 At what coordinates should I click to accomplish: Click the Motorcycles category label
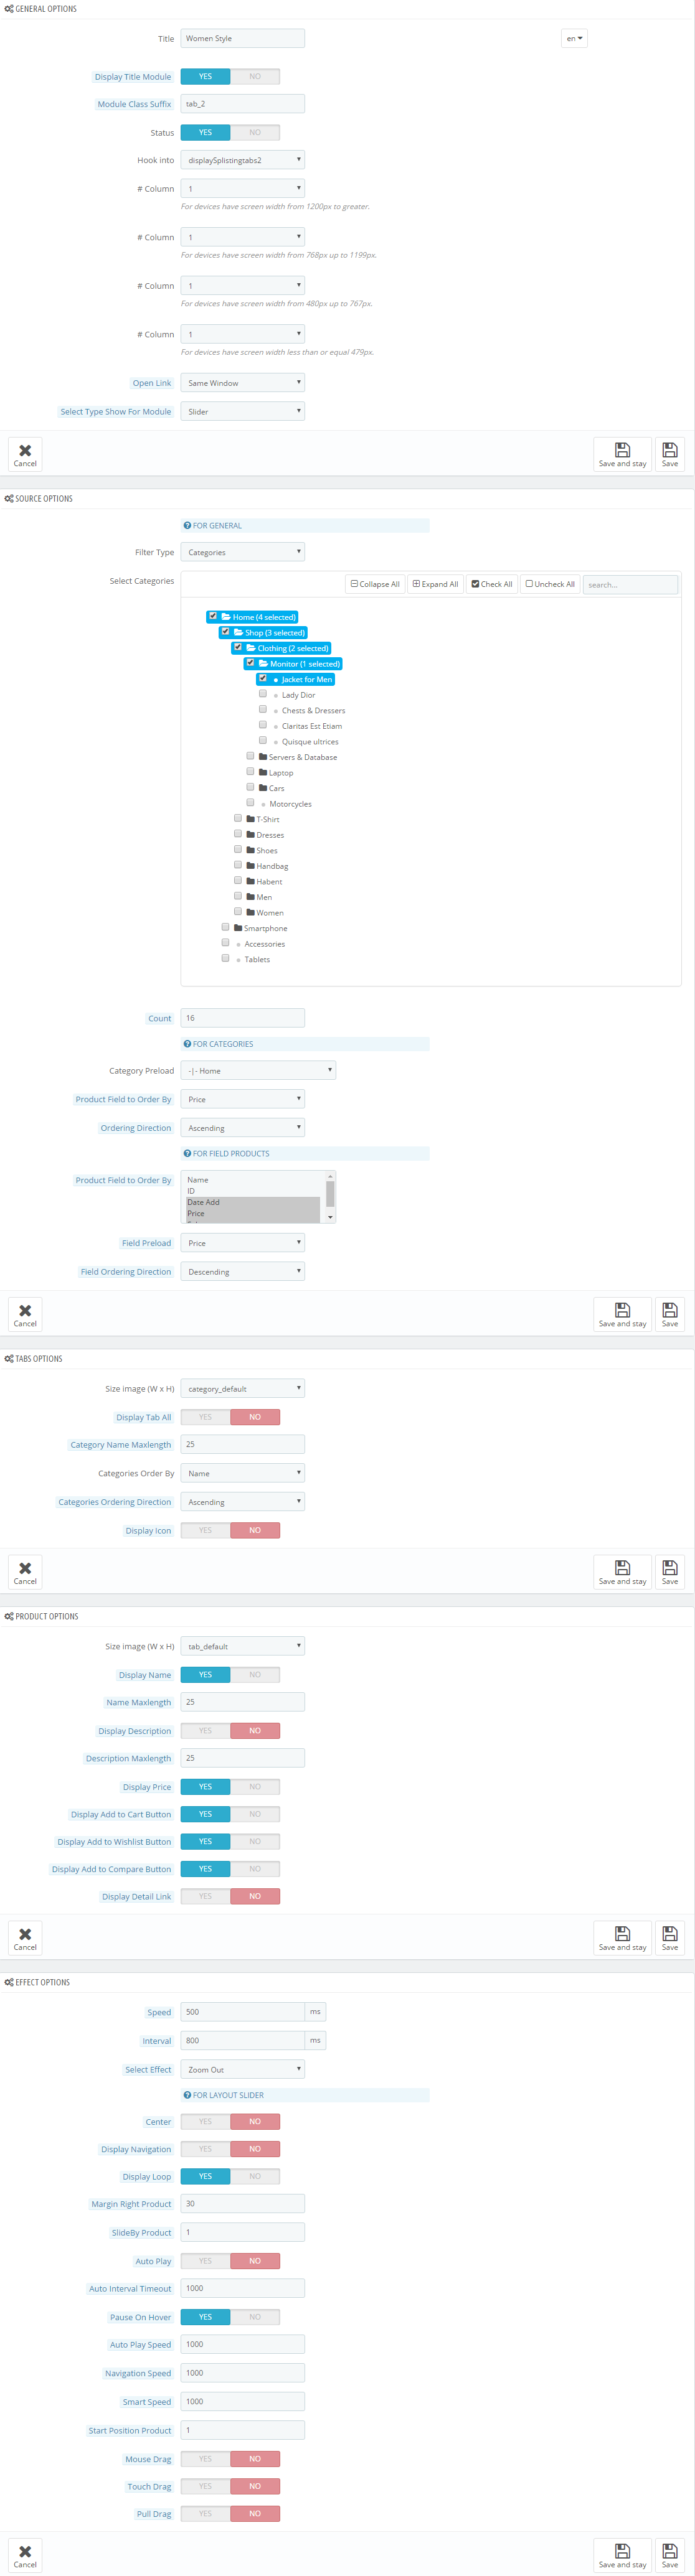290,804
